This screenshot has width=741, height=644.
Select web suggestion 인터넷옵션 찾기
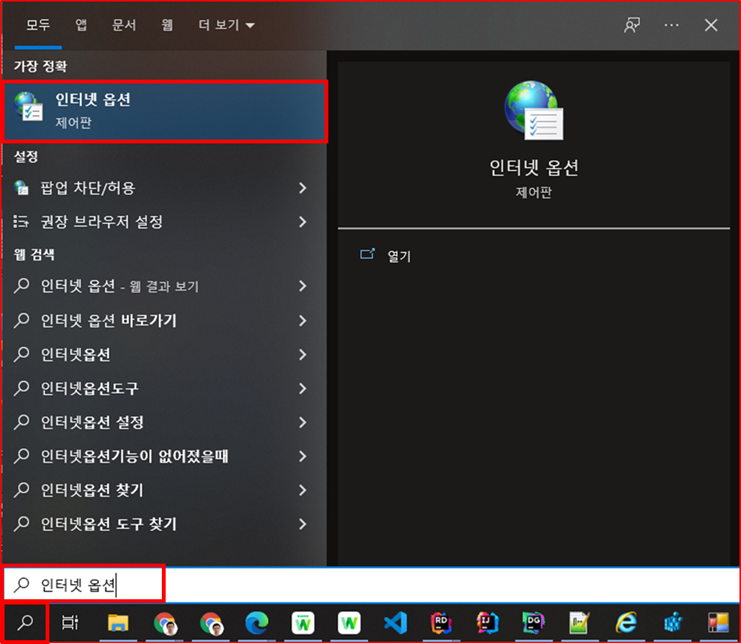(x=164, y=490)
